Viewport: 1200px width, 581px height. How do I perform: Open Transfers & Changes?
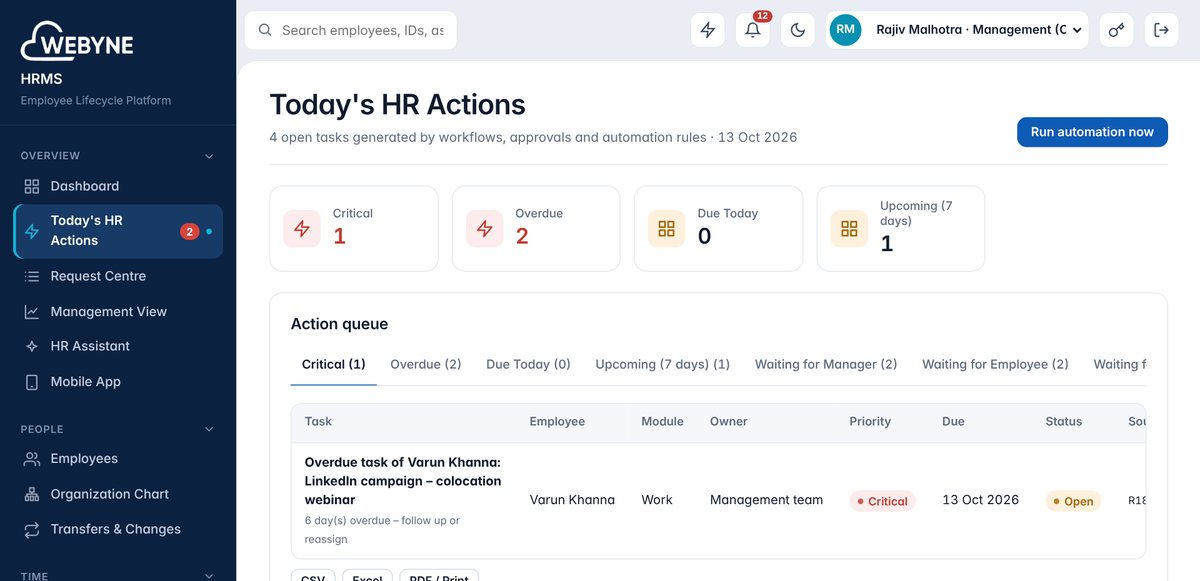[x=118, y=529]
